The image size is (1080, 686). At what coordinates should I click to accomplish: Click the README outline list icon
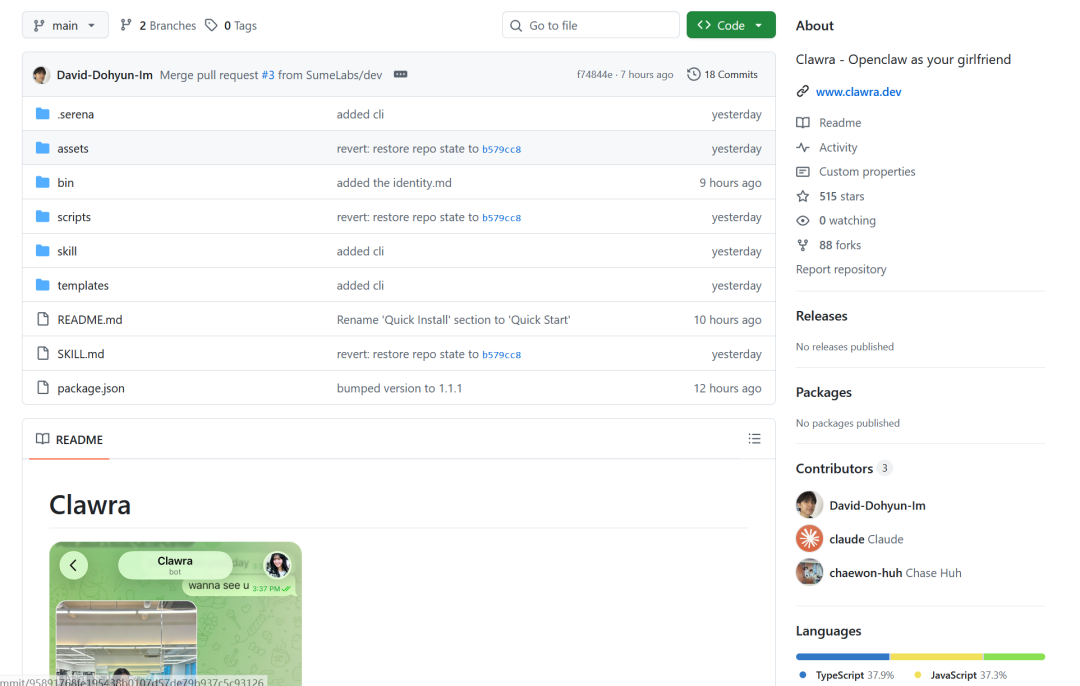coord(754,439)
